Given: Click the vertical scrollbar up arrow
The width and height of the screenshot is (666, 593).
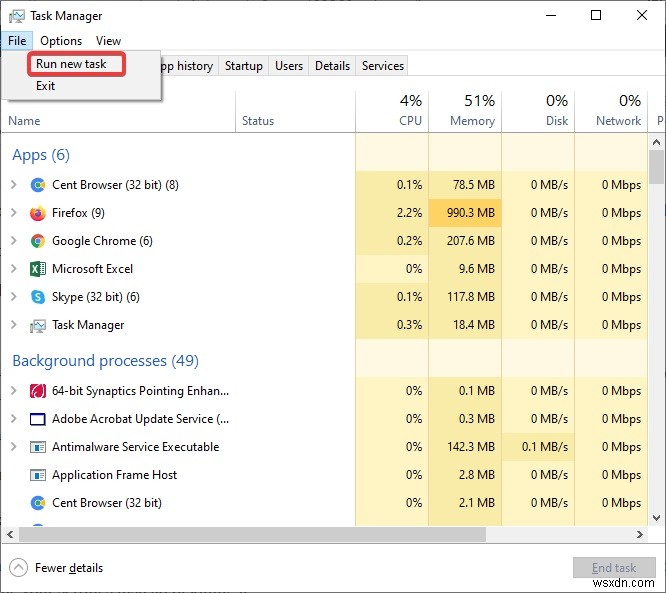Looking at the screenshot, I should (x=657, y=142).
